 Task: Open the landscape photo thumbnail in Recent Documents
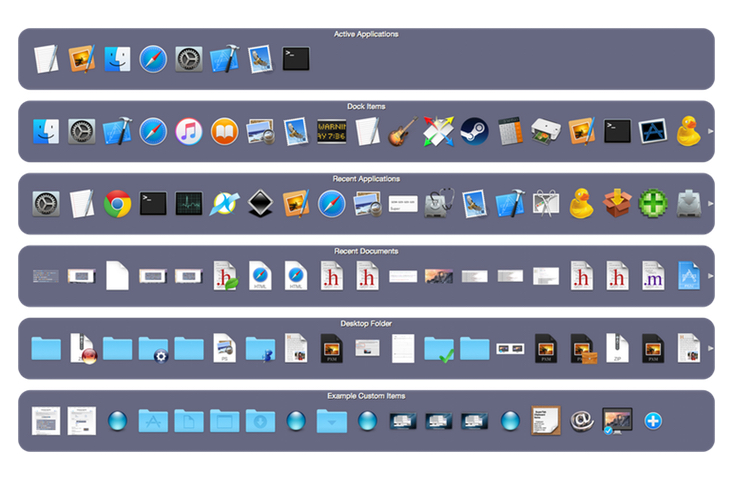point(438,276)
